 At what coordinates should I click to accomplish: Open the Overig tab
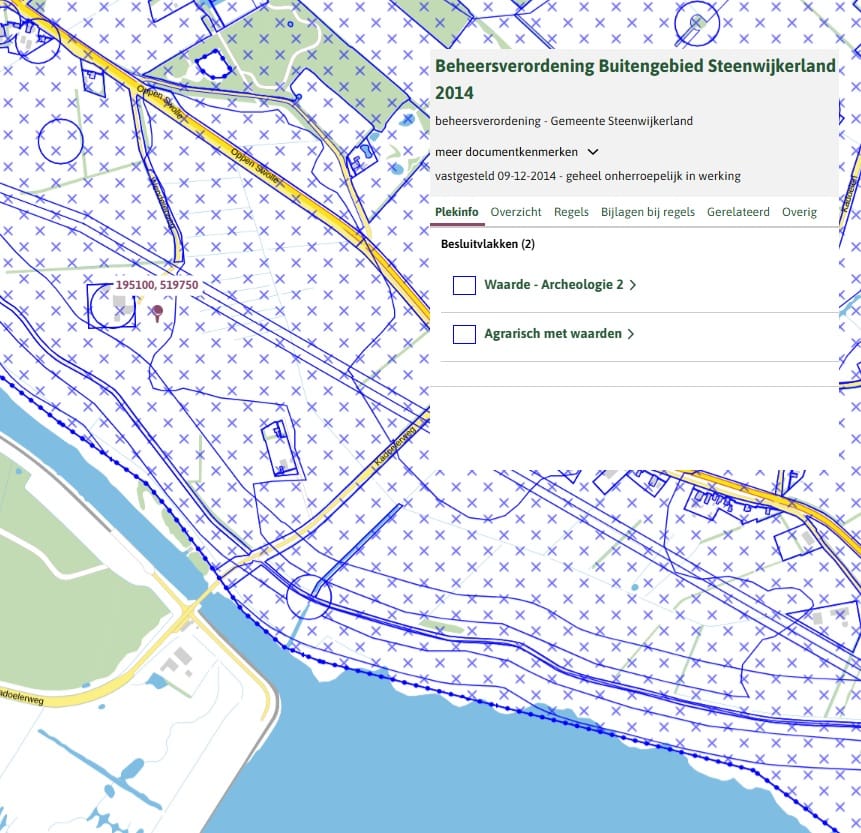point(799,212)
